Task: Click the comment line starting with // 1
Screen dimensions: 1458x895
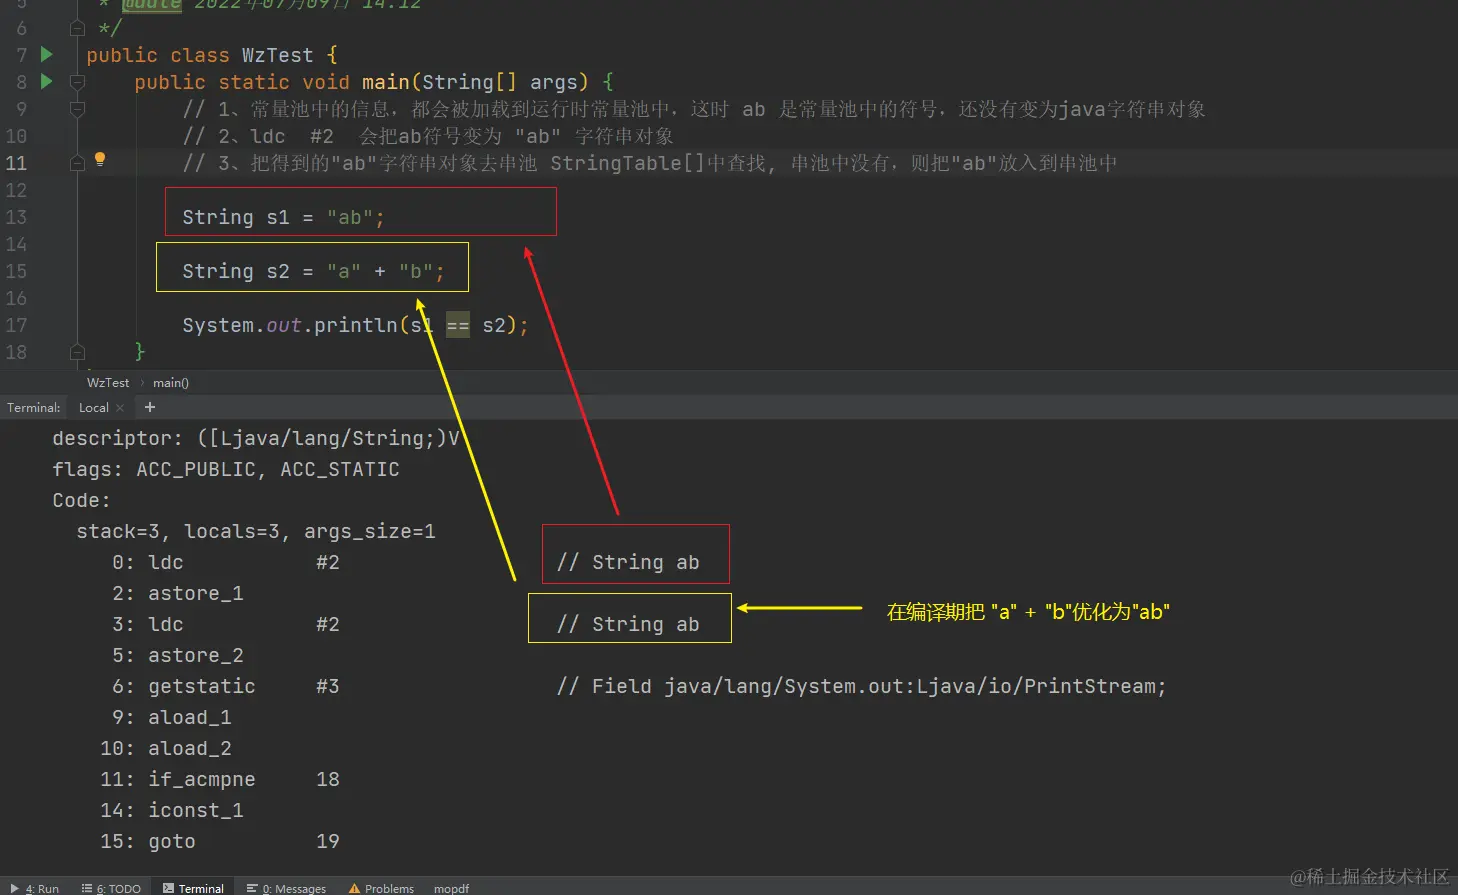Action: click(x=694, y=109)
